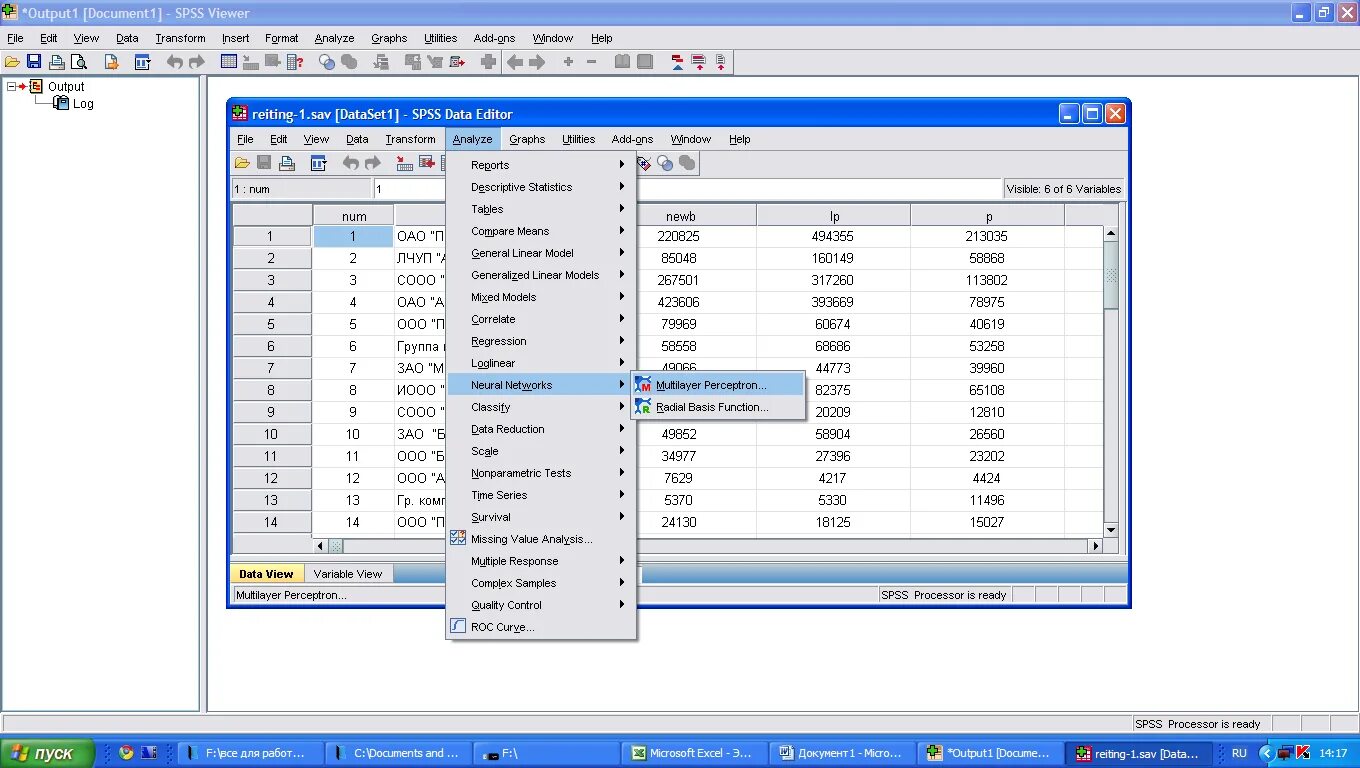This screenshot has height=768, width=1360.
Task: Open Add-ons menu in SPSS Viewer
Action: coord(494,38)
